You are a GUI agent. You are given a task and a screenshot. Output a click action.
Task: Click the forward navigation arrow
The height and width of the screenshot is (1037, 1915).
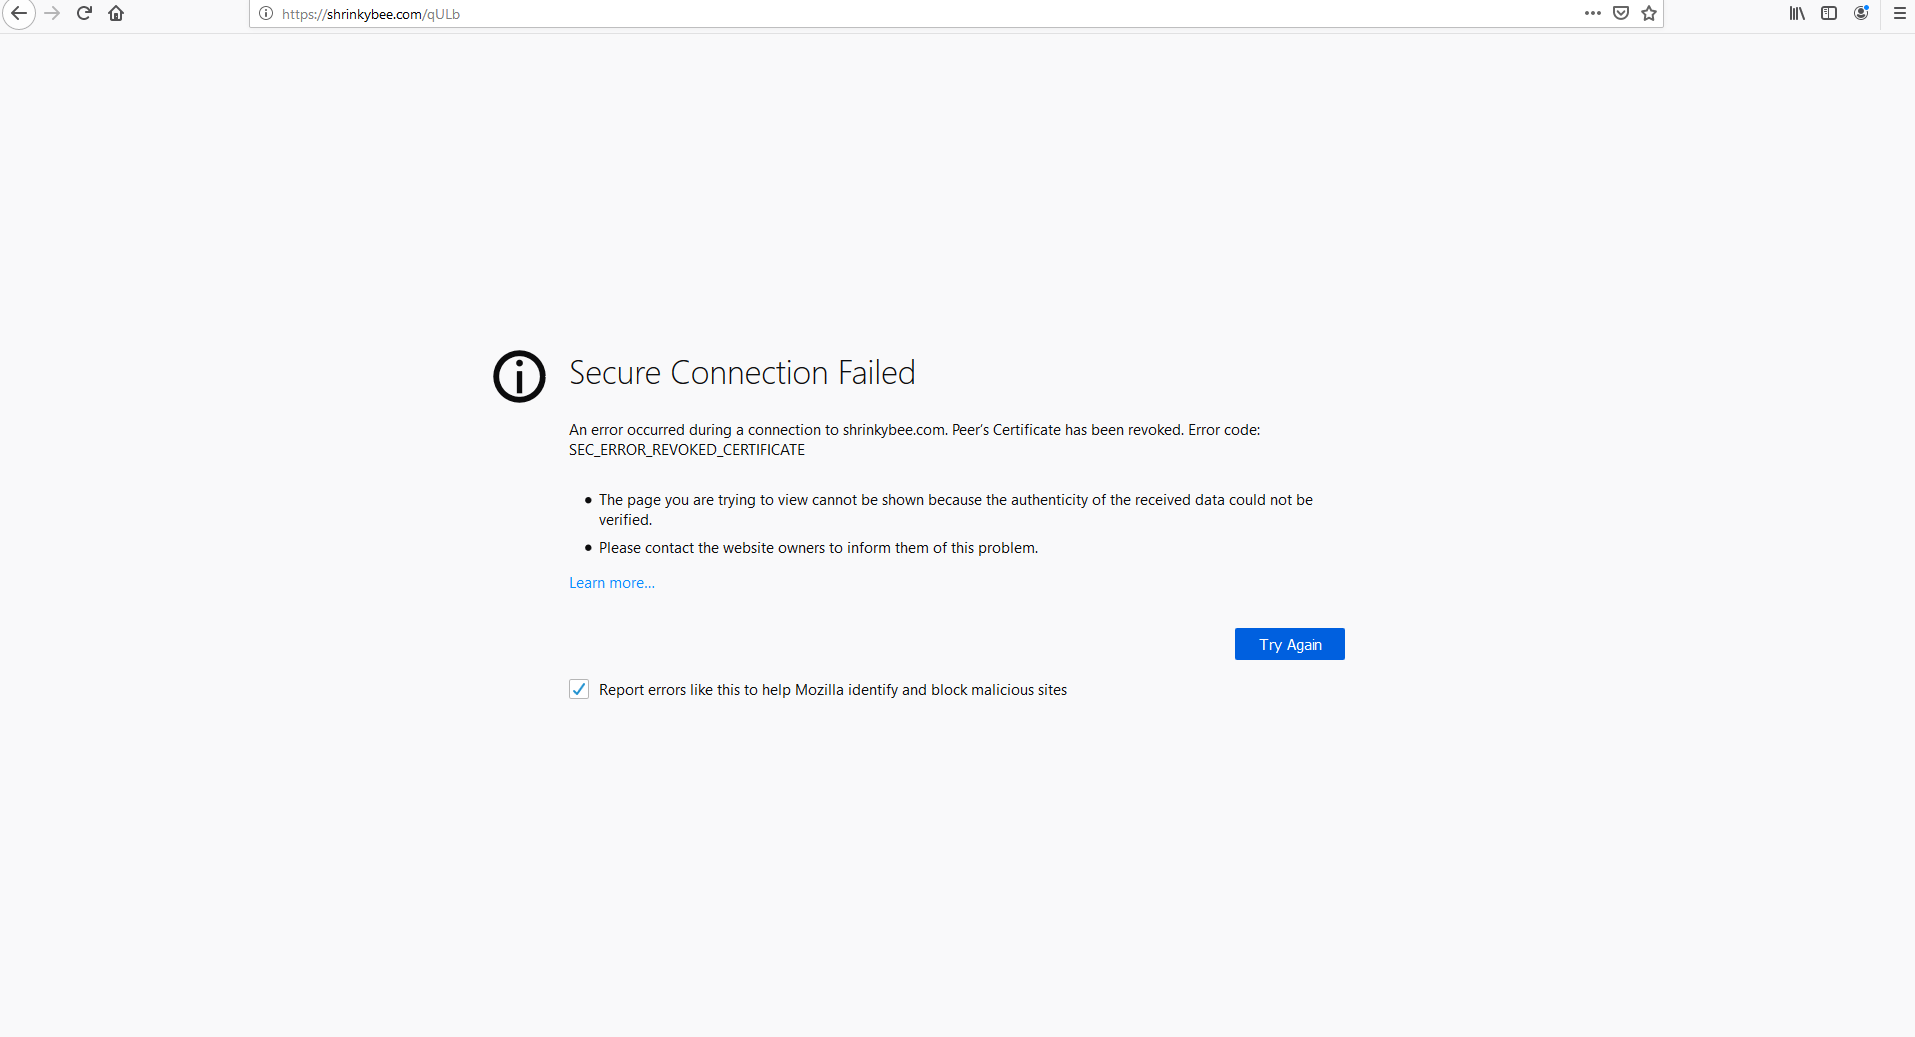(x=52, y=14)
